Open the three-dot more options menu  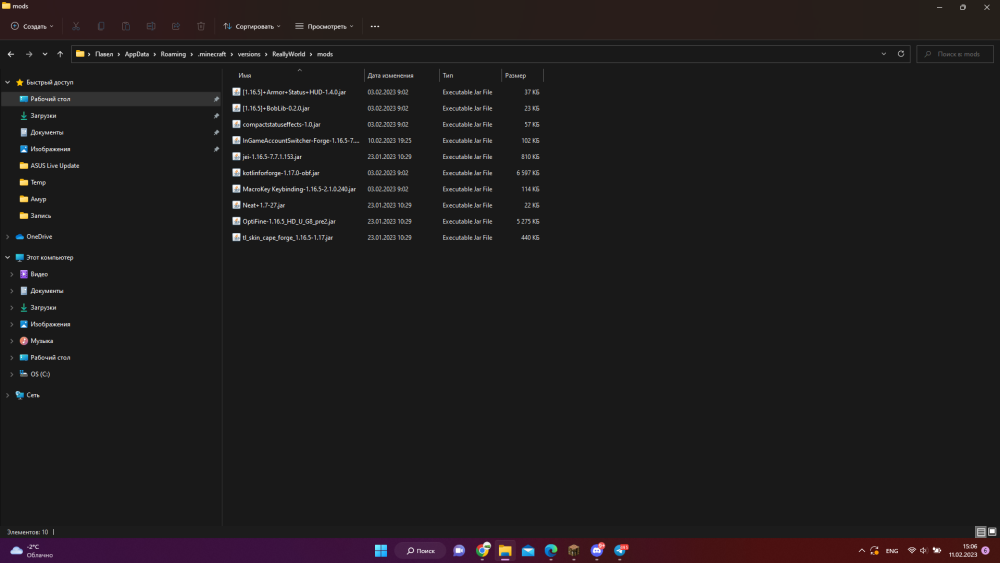[x=375, y=26]
